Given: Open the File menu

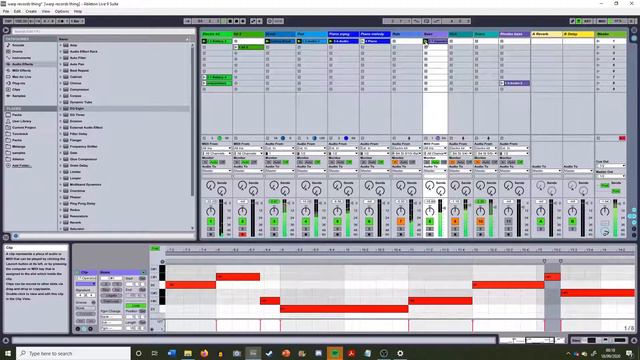Looking at the screenshot, I should (x=6, y=11).
